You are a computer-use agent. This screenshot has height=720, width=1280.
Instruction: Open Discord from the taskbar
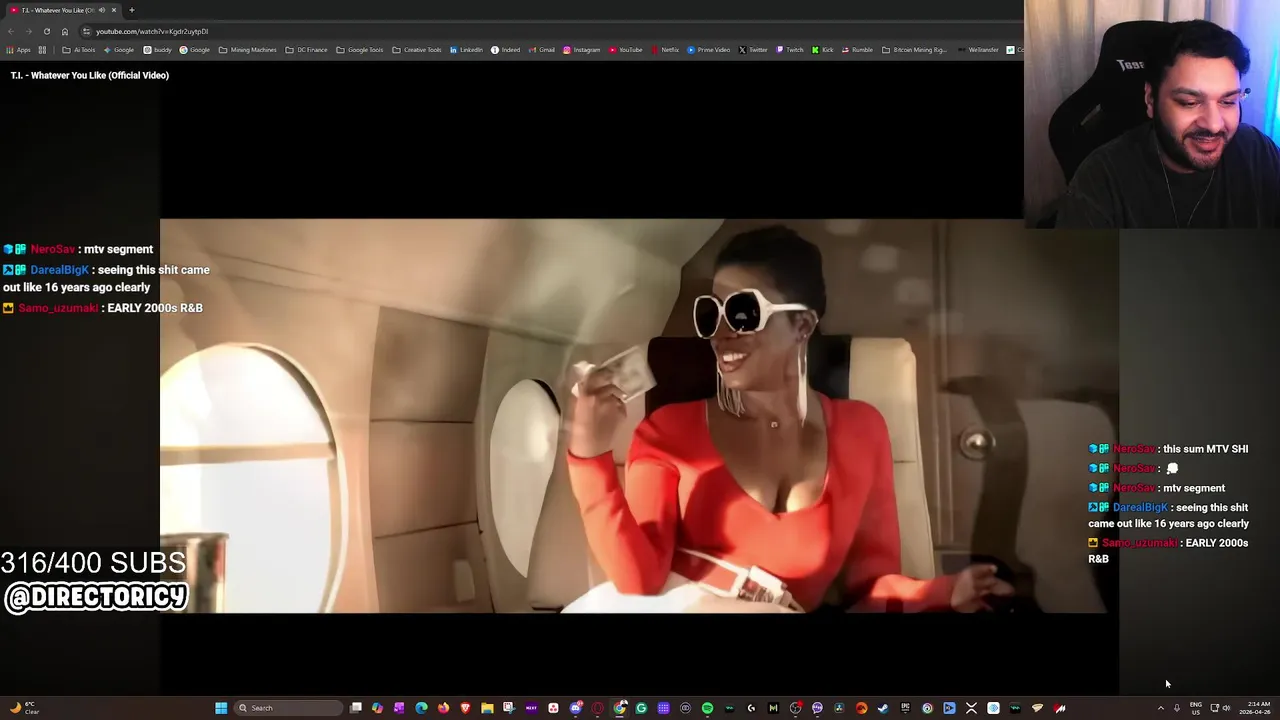[x=575, y=708]
